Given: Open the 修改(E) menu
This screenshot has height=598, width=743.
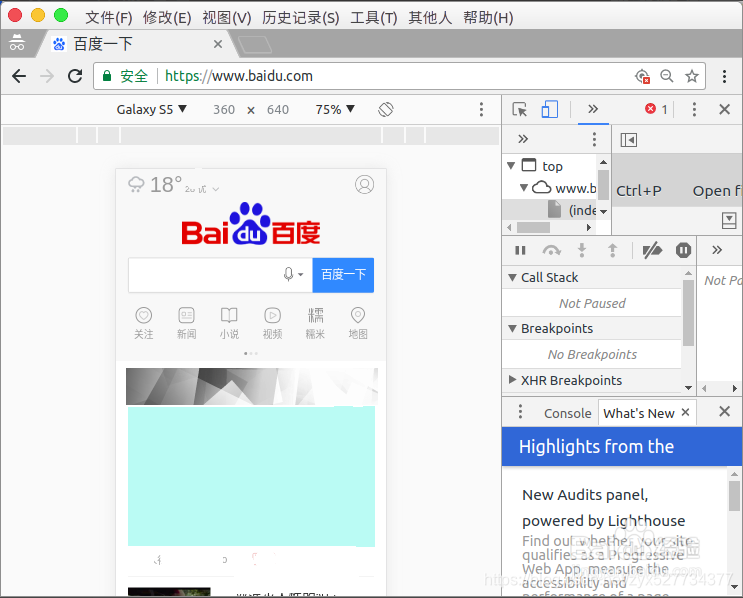Looking at the screenshot, I should 167,18.
